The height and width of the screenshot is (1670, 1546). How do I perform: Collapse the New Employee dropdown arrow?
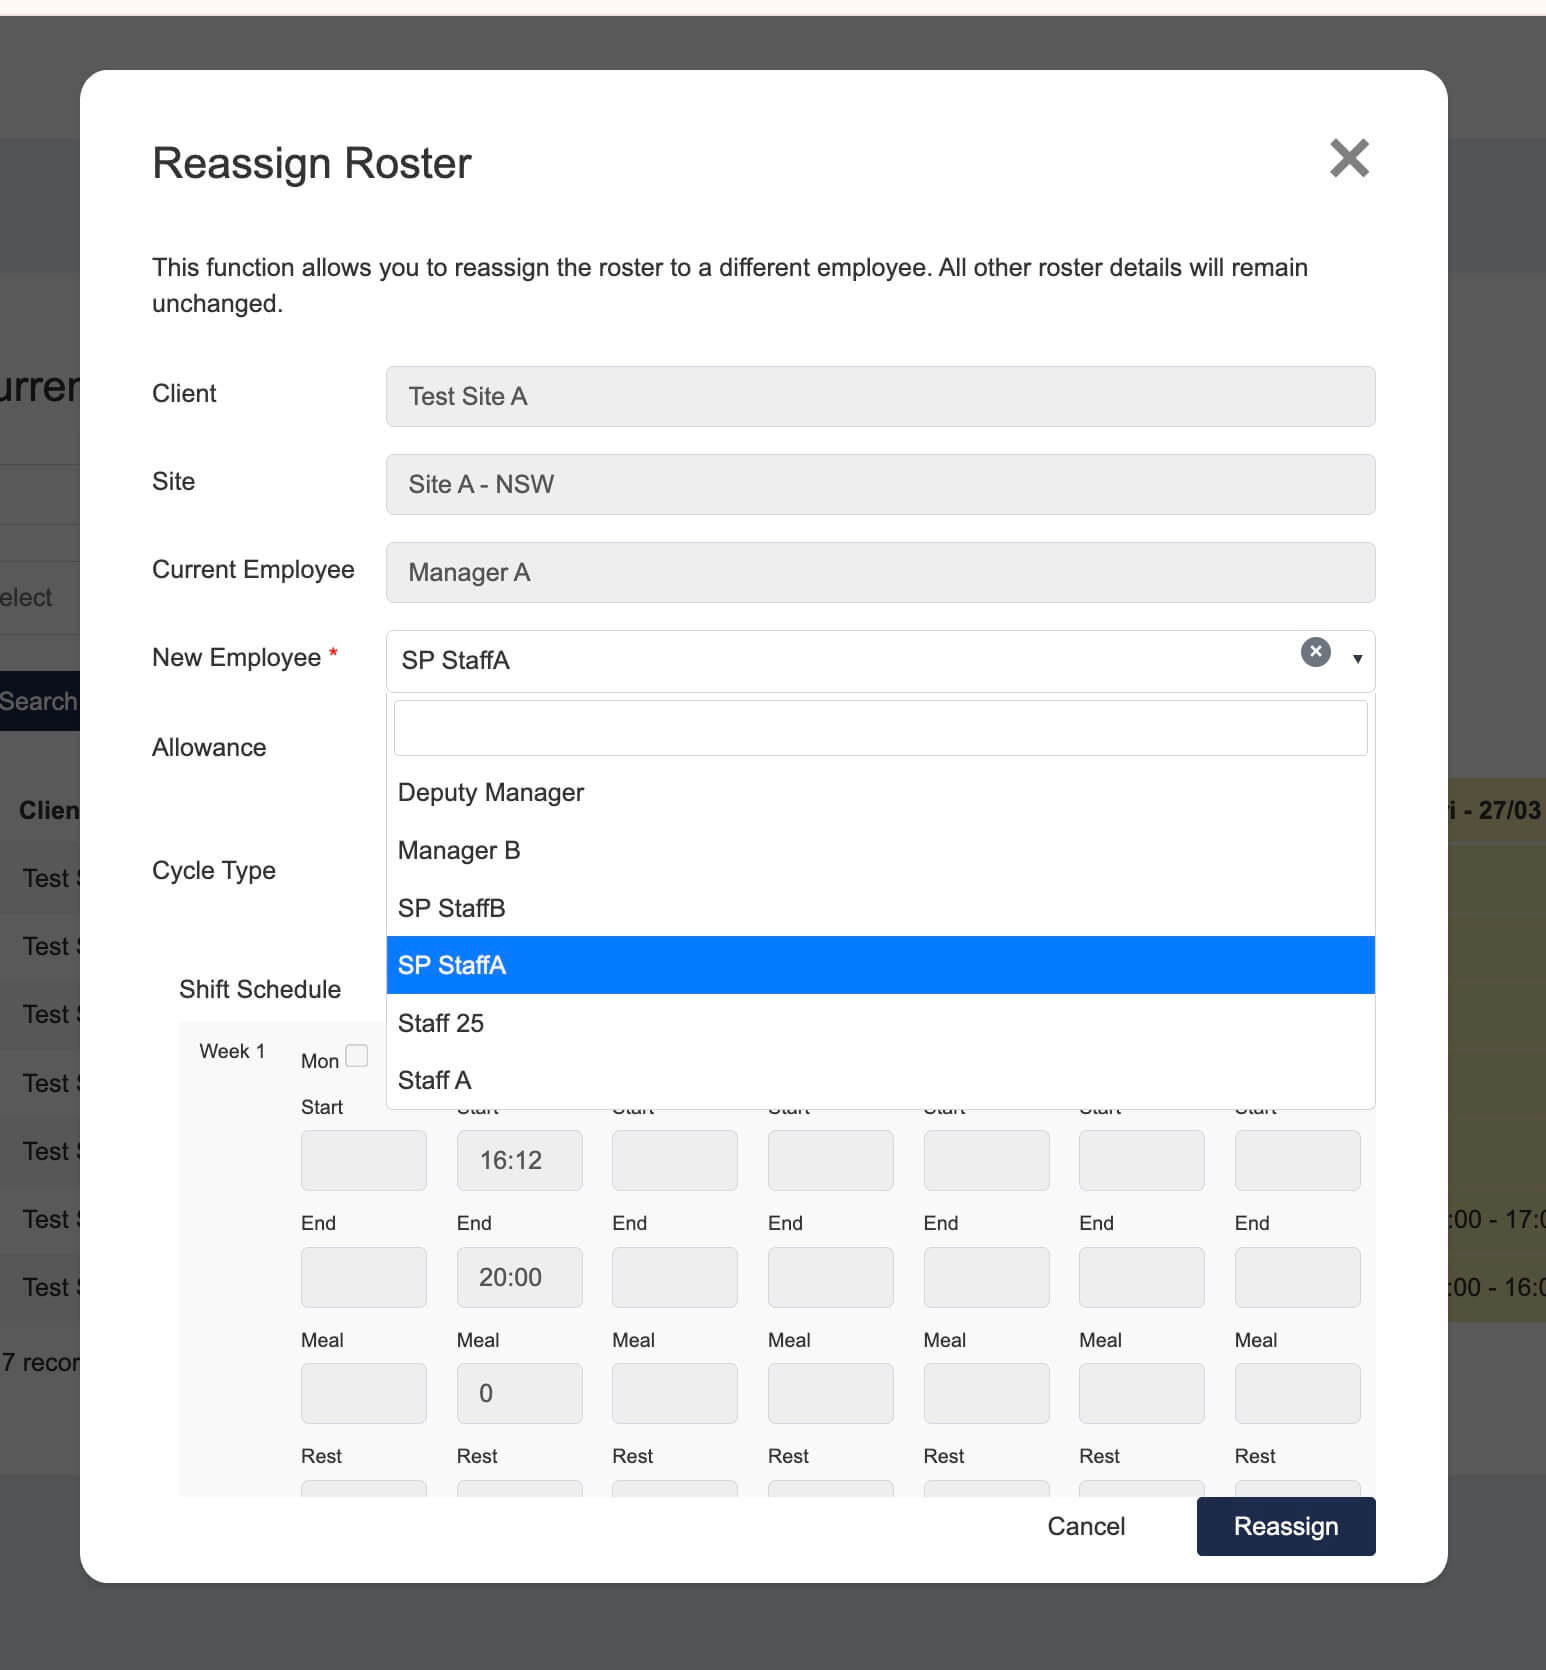tap(1357, 659)
